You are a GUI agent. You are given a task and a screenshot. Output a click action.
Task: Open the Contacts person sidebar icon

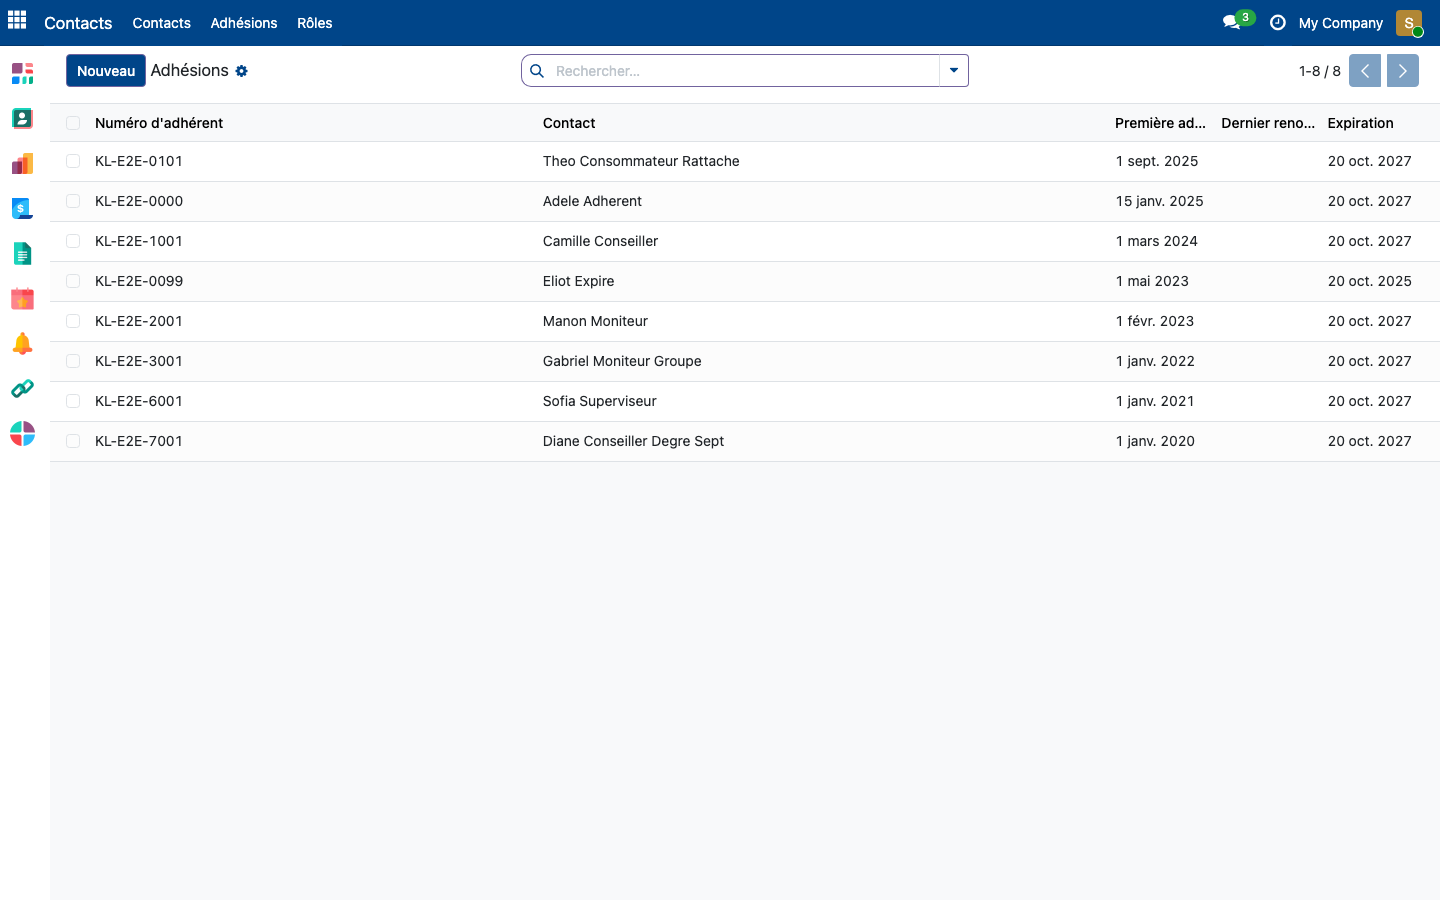(22, 118)
